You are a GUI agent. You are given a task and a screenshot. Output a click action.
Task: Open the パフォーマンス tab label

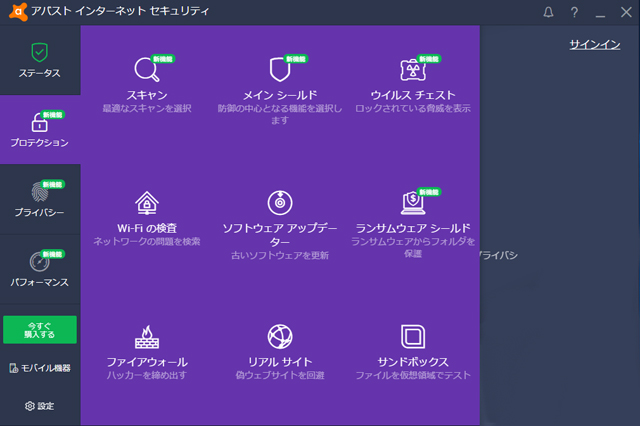[x=40, y=282]
